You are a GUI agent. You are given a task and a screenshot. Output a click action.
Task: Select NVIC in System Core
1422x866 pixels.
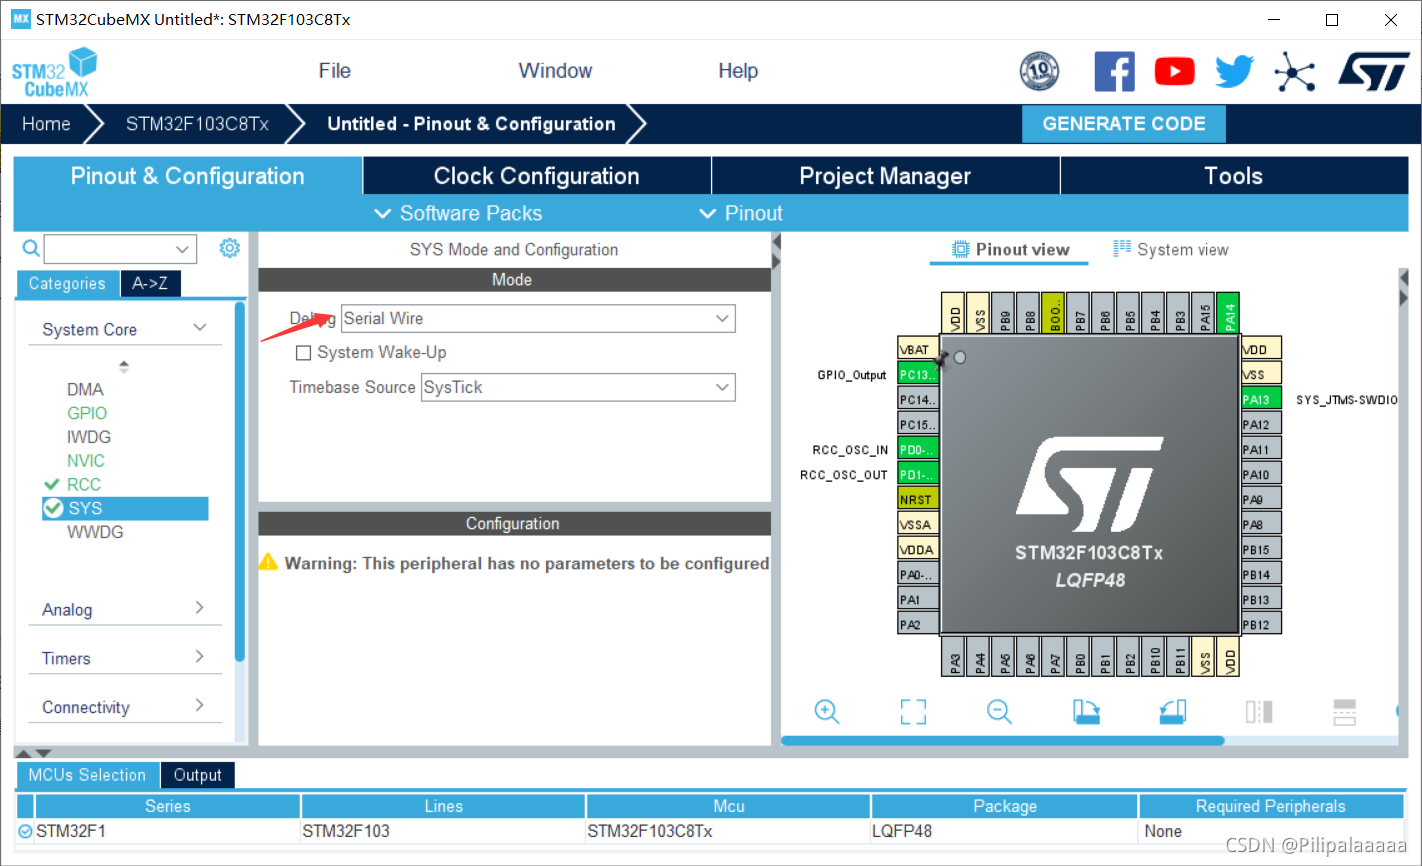click(86, 461)
